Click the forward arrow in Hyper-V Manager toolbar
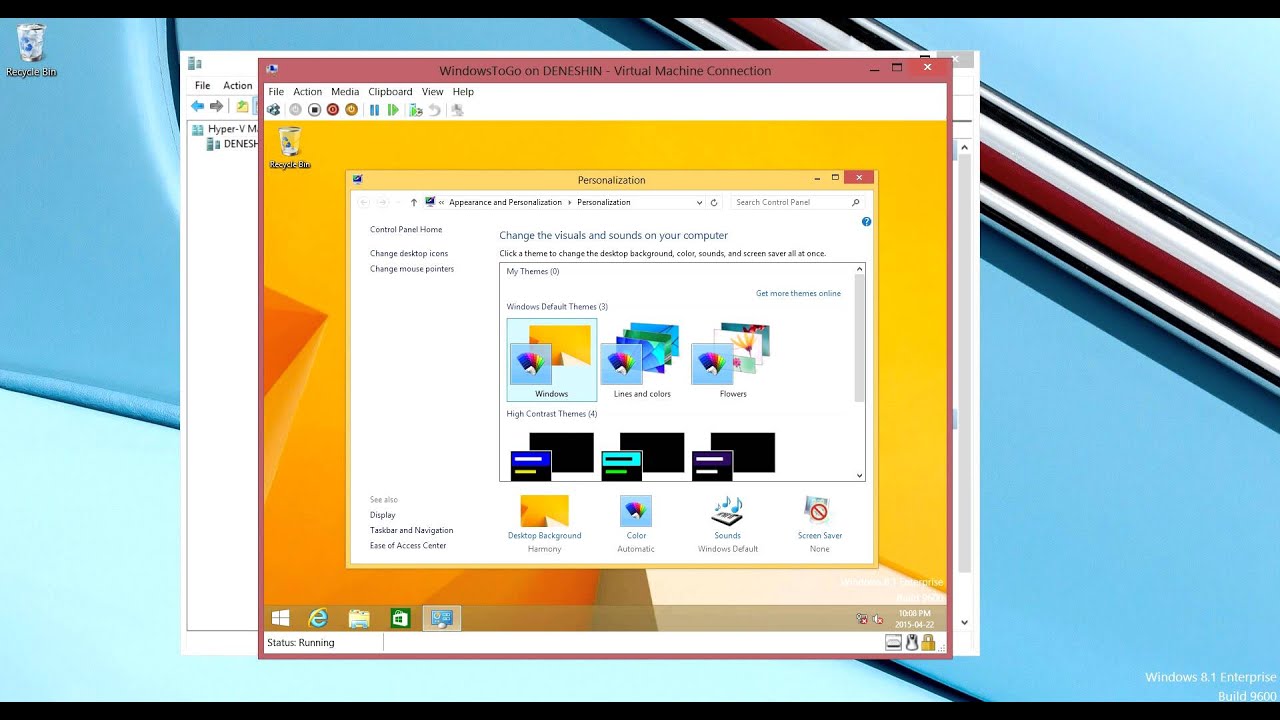 tap(216, 106)
